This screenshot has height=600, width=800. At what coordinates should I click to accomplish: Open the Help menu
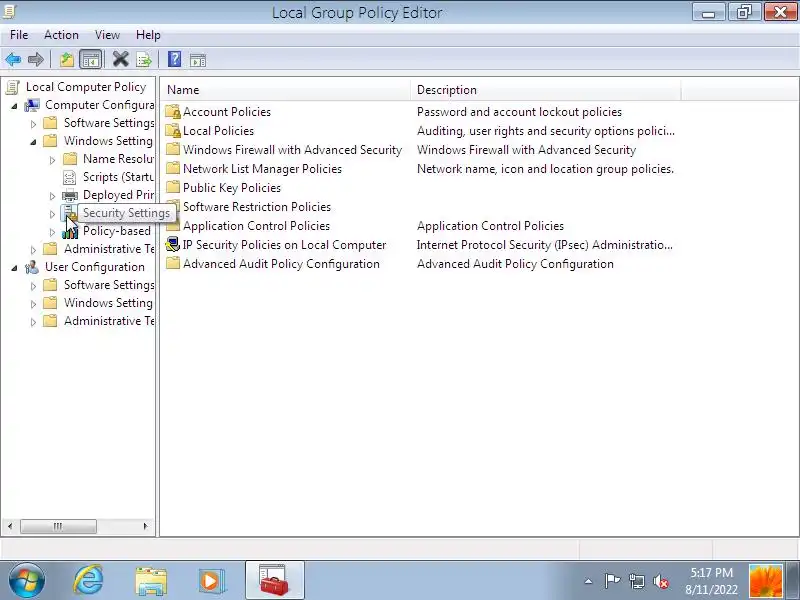[x=148, y=35]
